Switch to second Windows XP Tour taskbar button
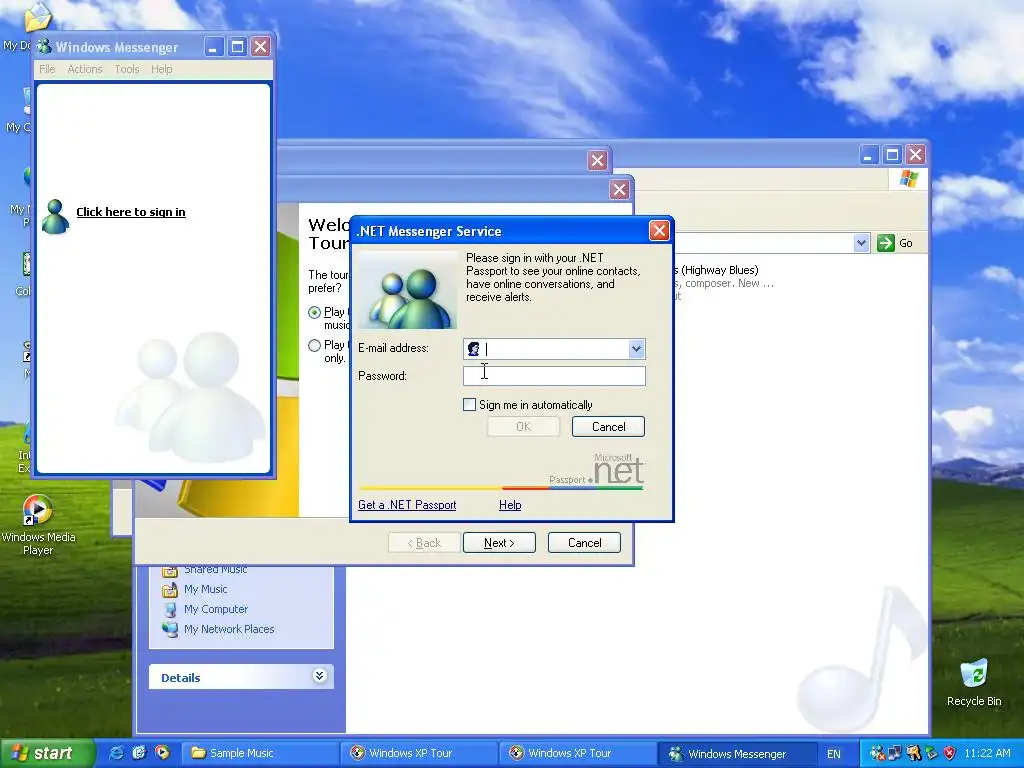 point(579,753)
